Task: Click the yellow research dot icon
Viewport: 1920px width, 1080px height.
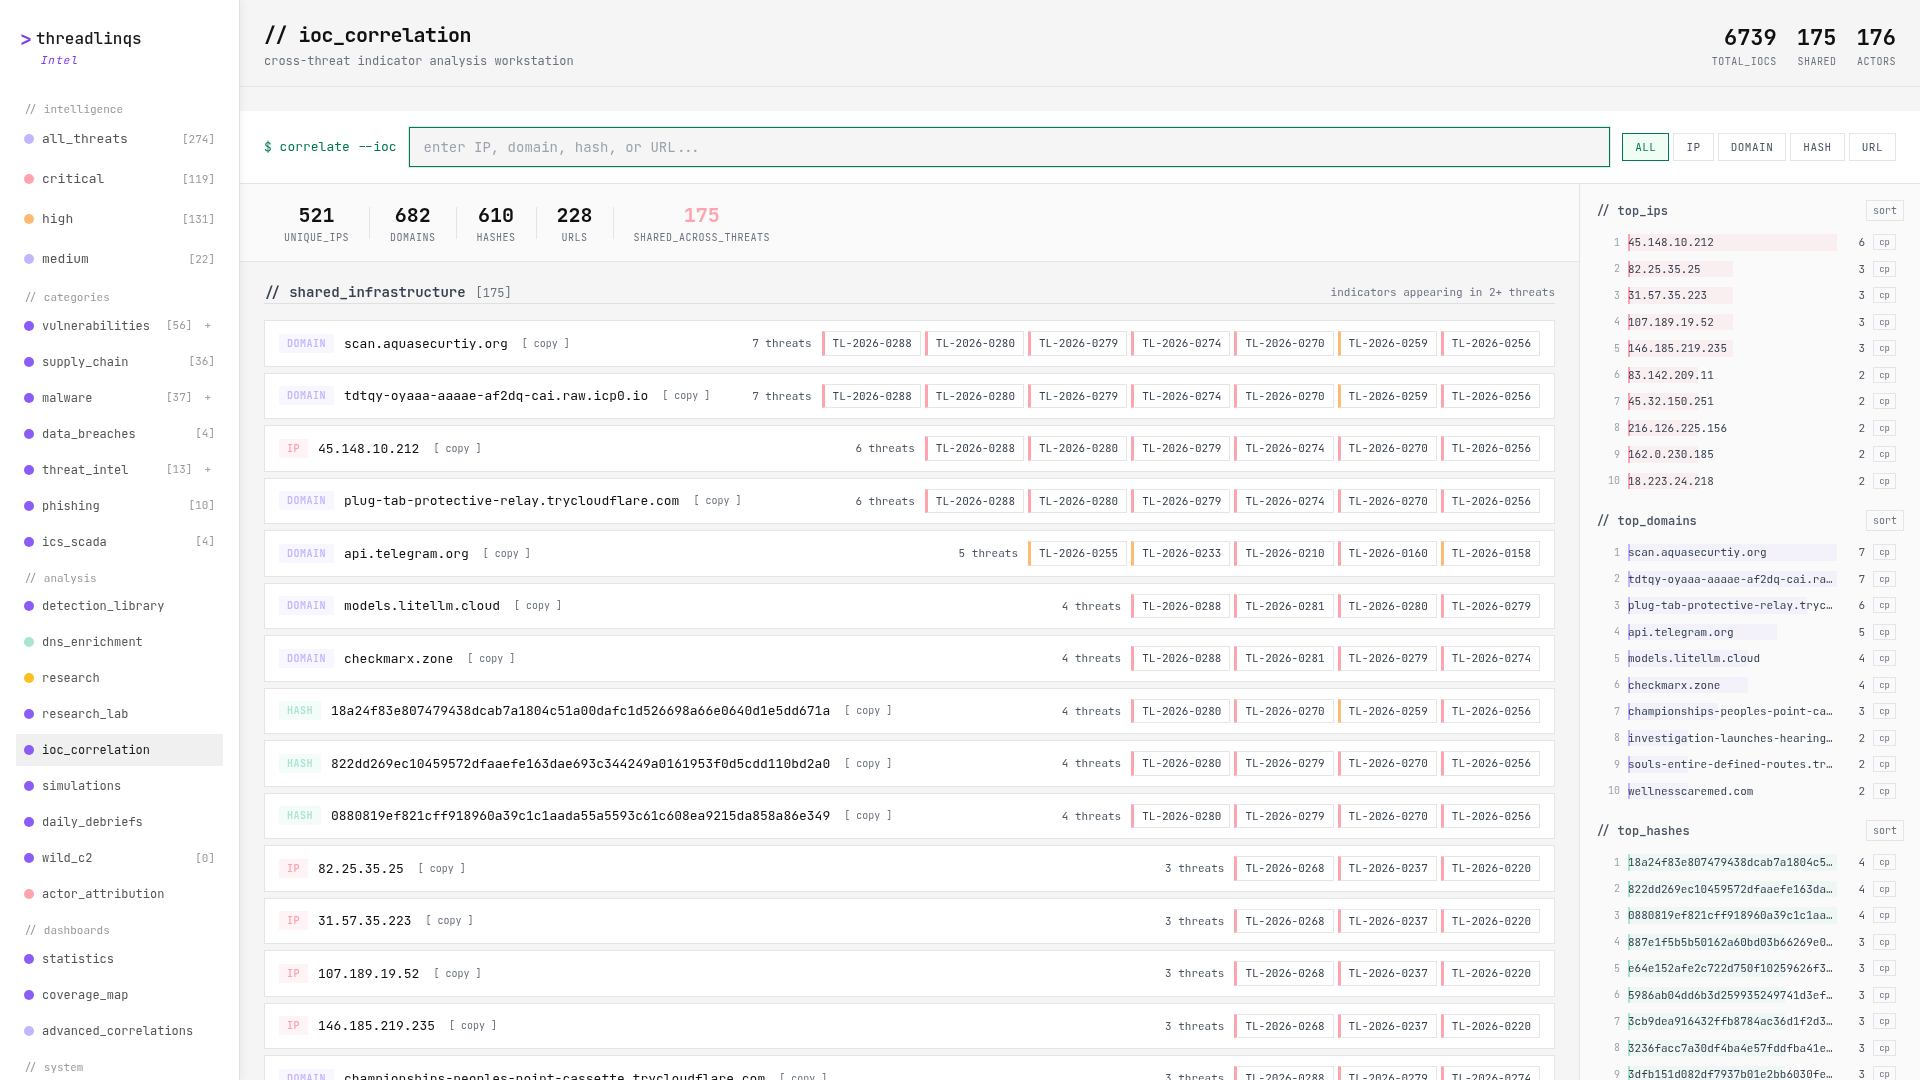Action: click(28, 678)
